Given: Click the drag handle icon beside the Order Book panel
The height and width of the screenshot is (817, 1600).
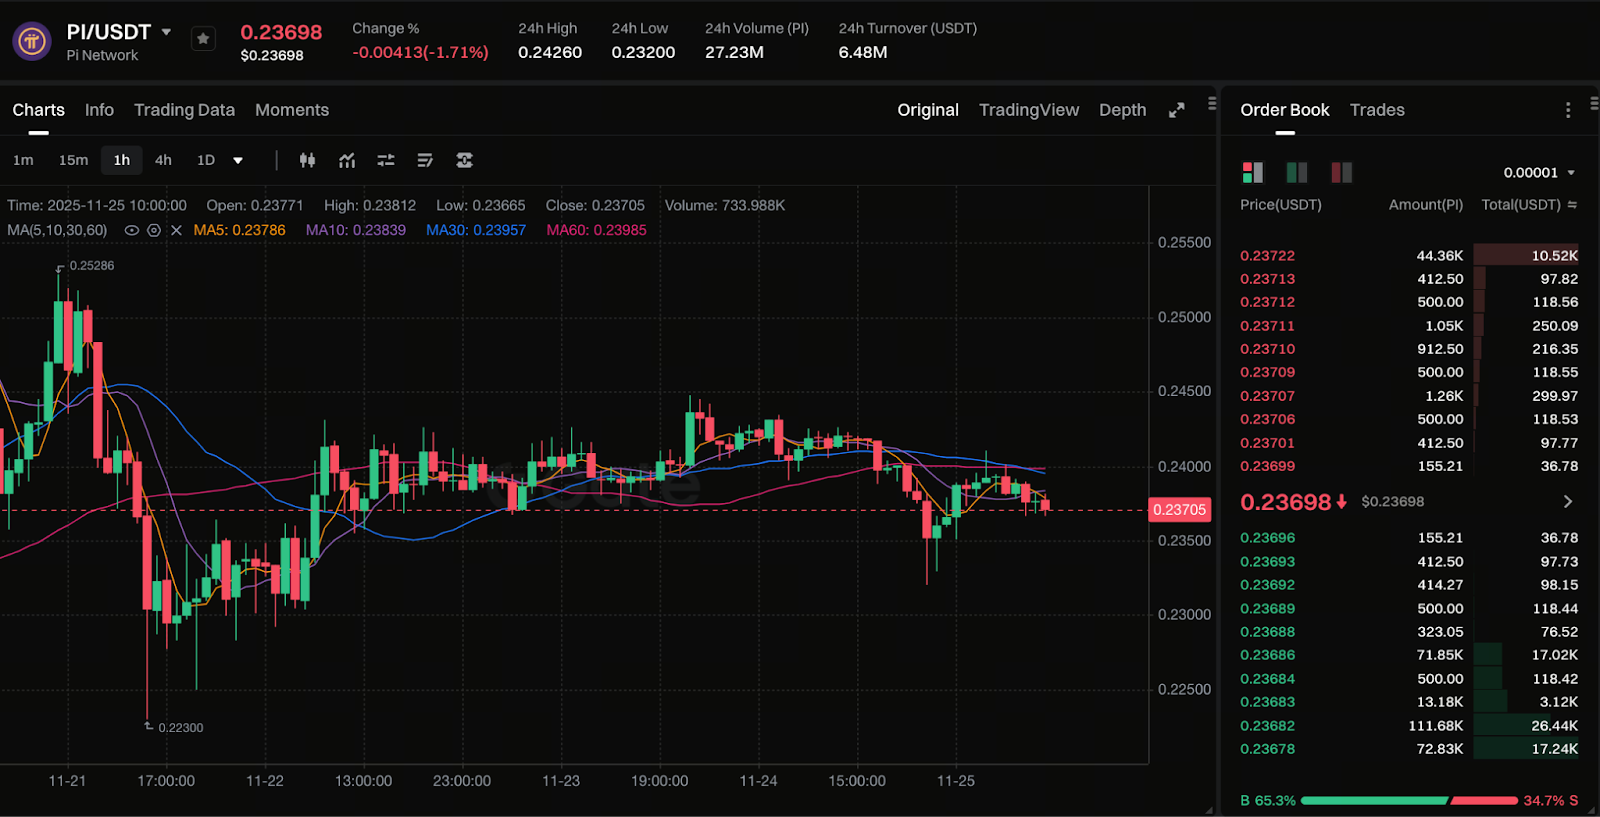Looking at the screenshot, I should (x=1594, y=103).
